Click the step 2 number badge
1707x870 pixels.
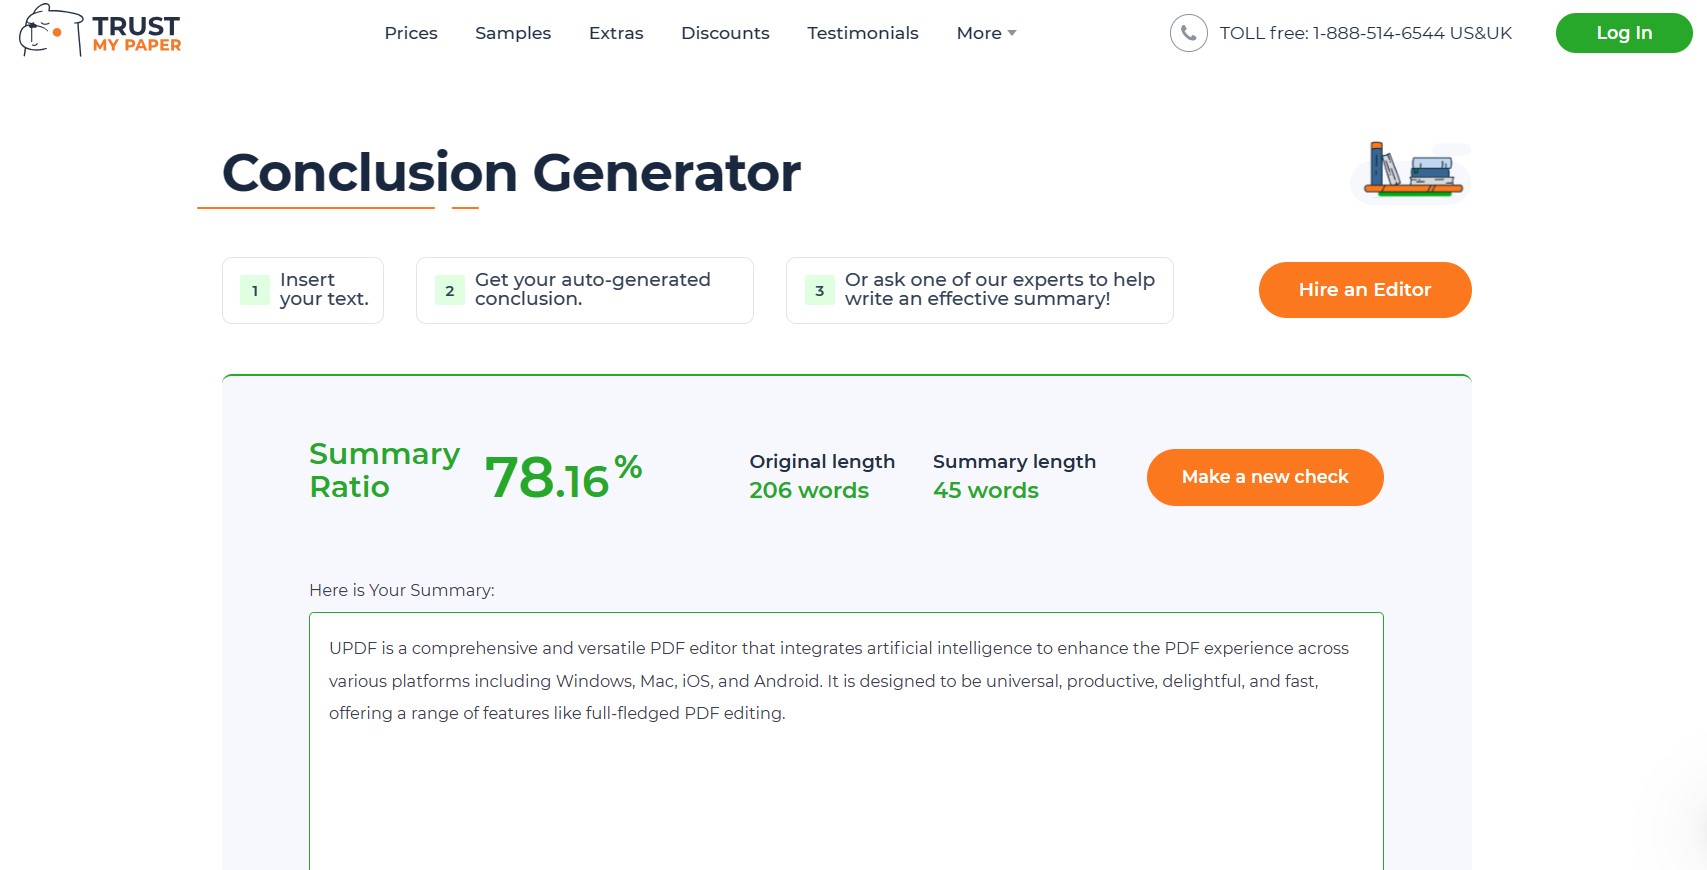(x=449, y=290)
